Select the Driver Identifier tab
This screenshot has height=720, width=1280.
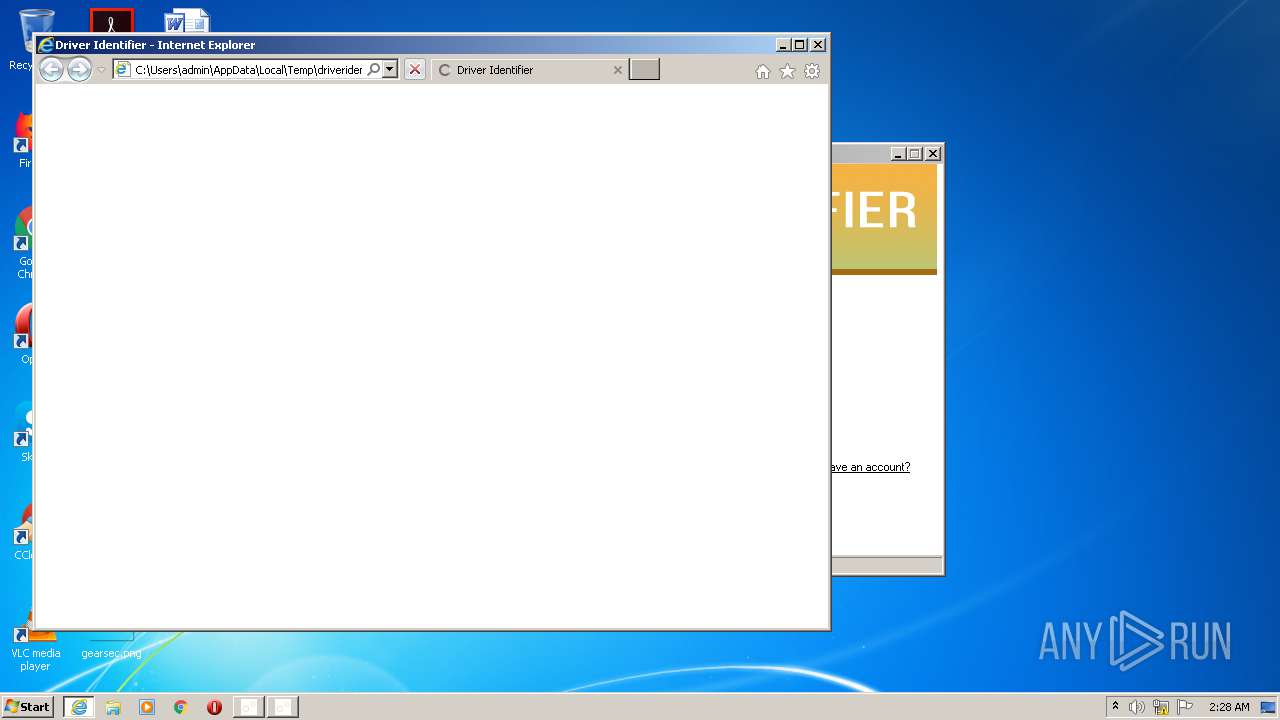529,70
